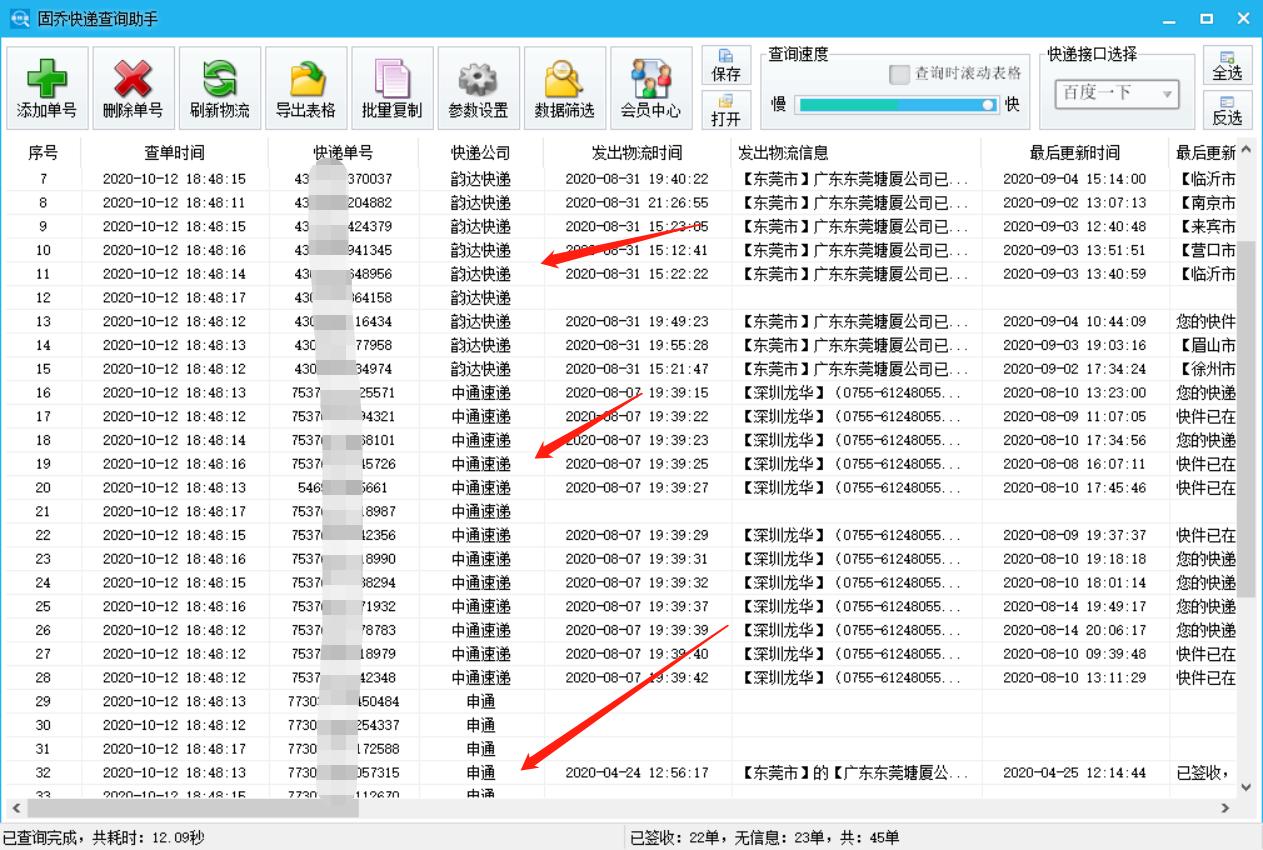This screenshot has height=850, width=1263.
Task: Click the 保存 (Save) button
Action: pos(726,66)
